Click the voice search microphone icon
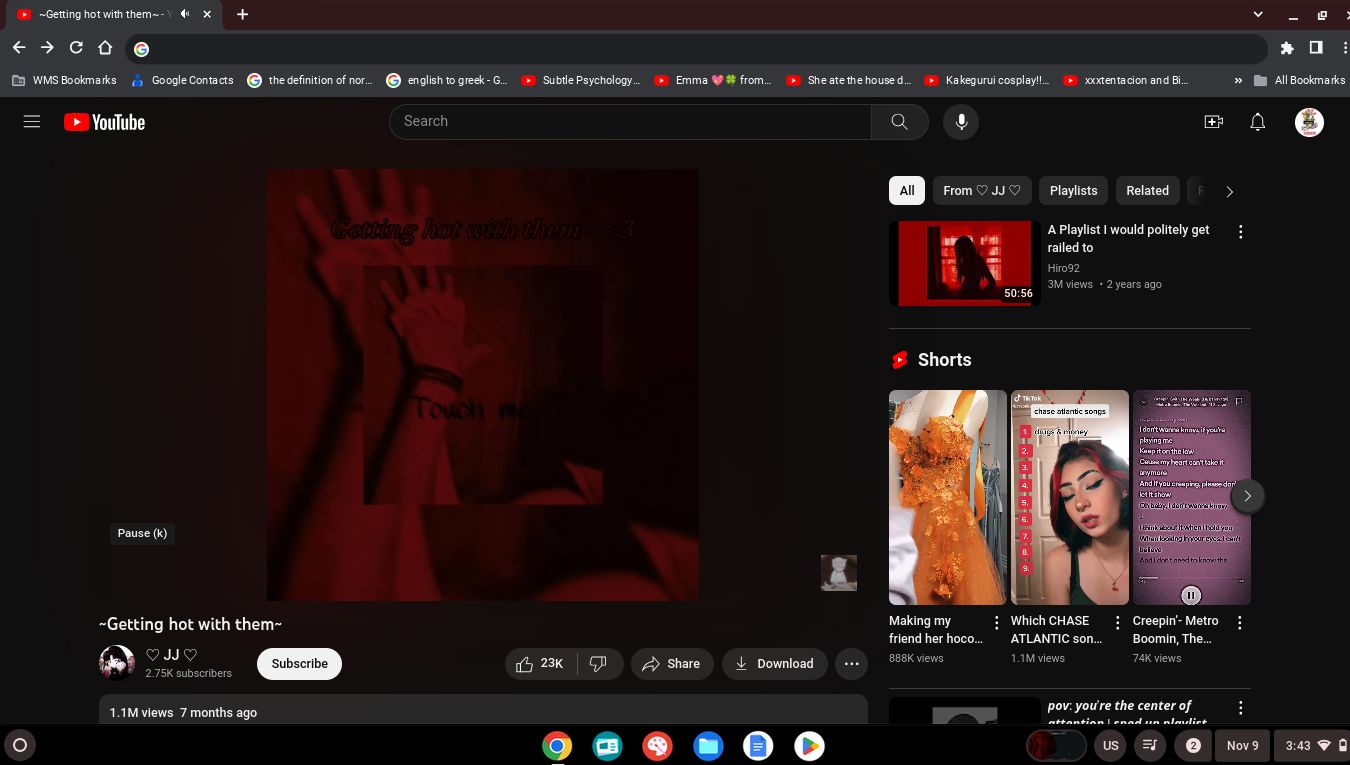Screen dimensions: 1350x765 (x=961, y=122)
